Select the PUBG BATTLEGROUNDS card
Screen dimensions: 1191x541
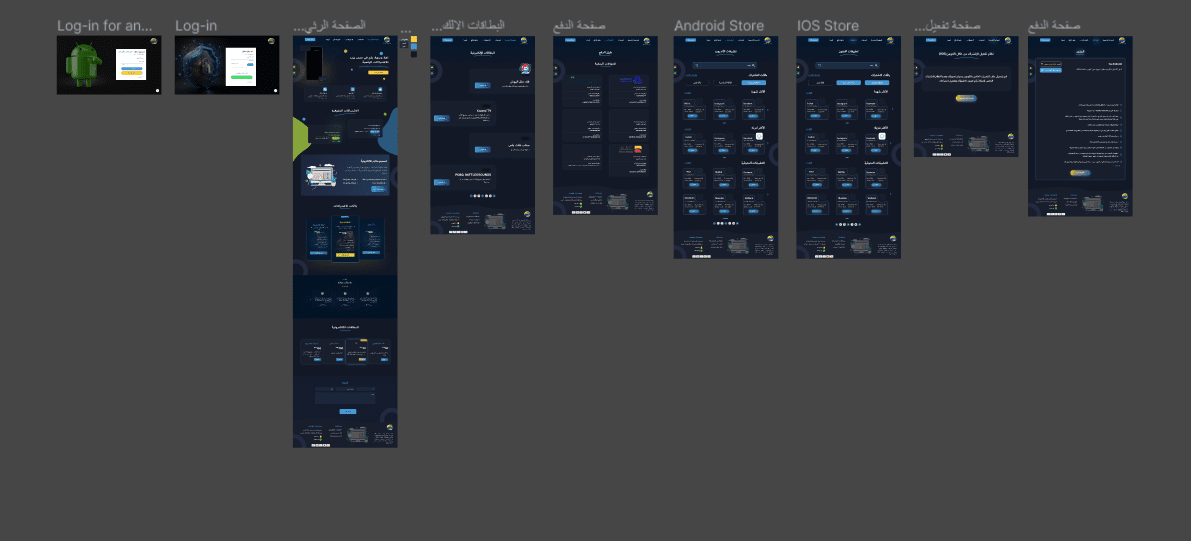464,179
